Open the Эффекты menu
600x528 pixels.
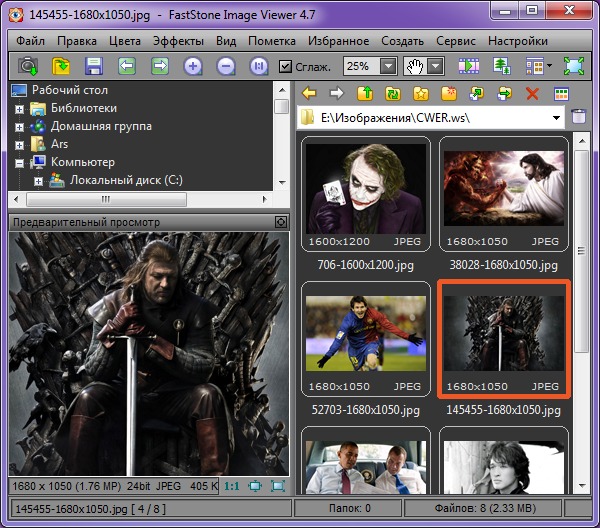(x=178, y=41)
